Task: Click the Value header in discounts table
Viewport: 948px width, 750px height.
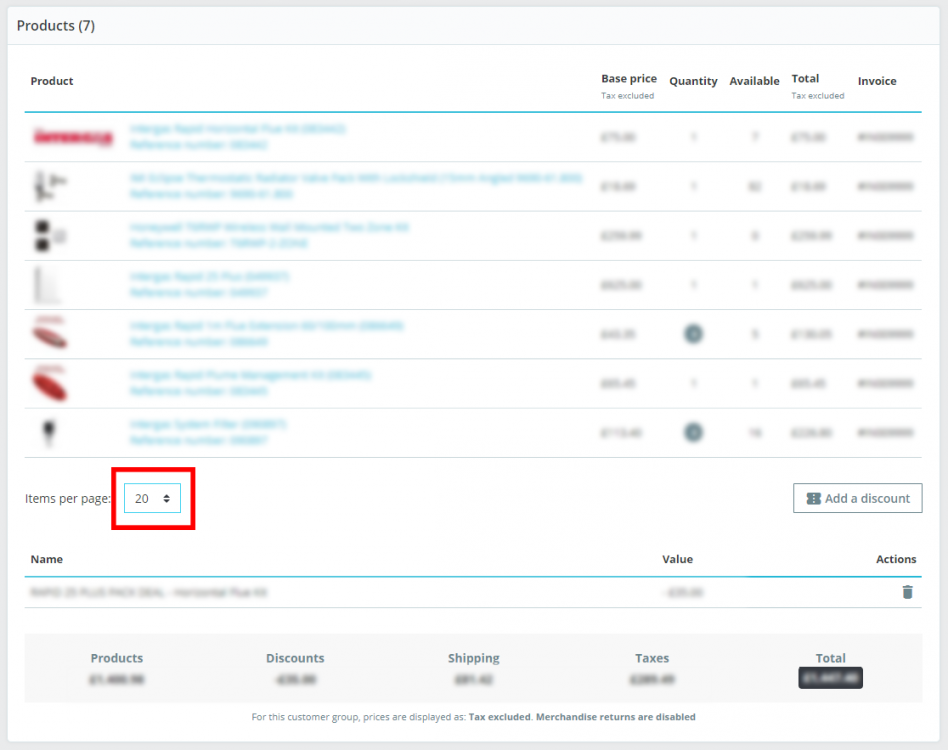Action: pyautogui.click(x=677, y=559)
